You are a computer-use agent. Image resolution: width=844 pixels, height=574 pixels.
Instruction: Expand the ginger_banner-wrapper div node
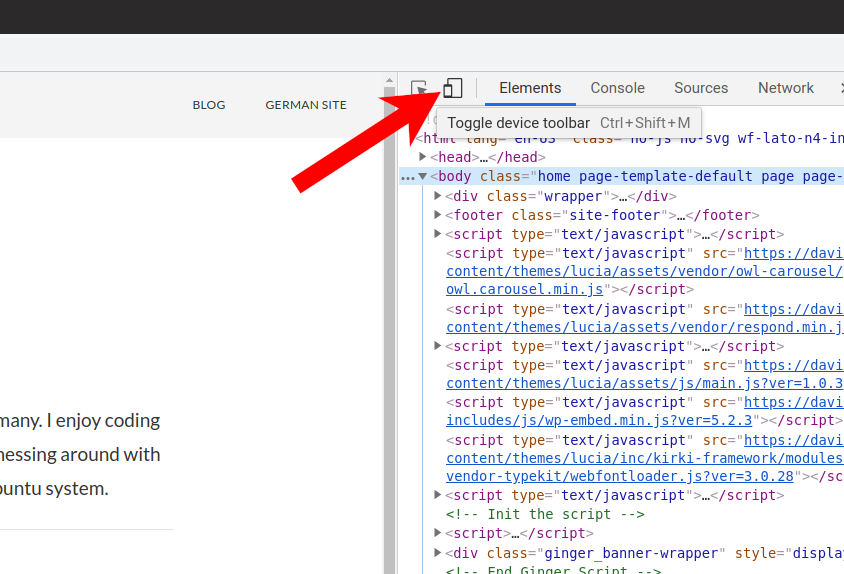coord(438,553)
